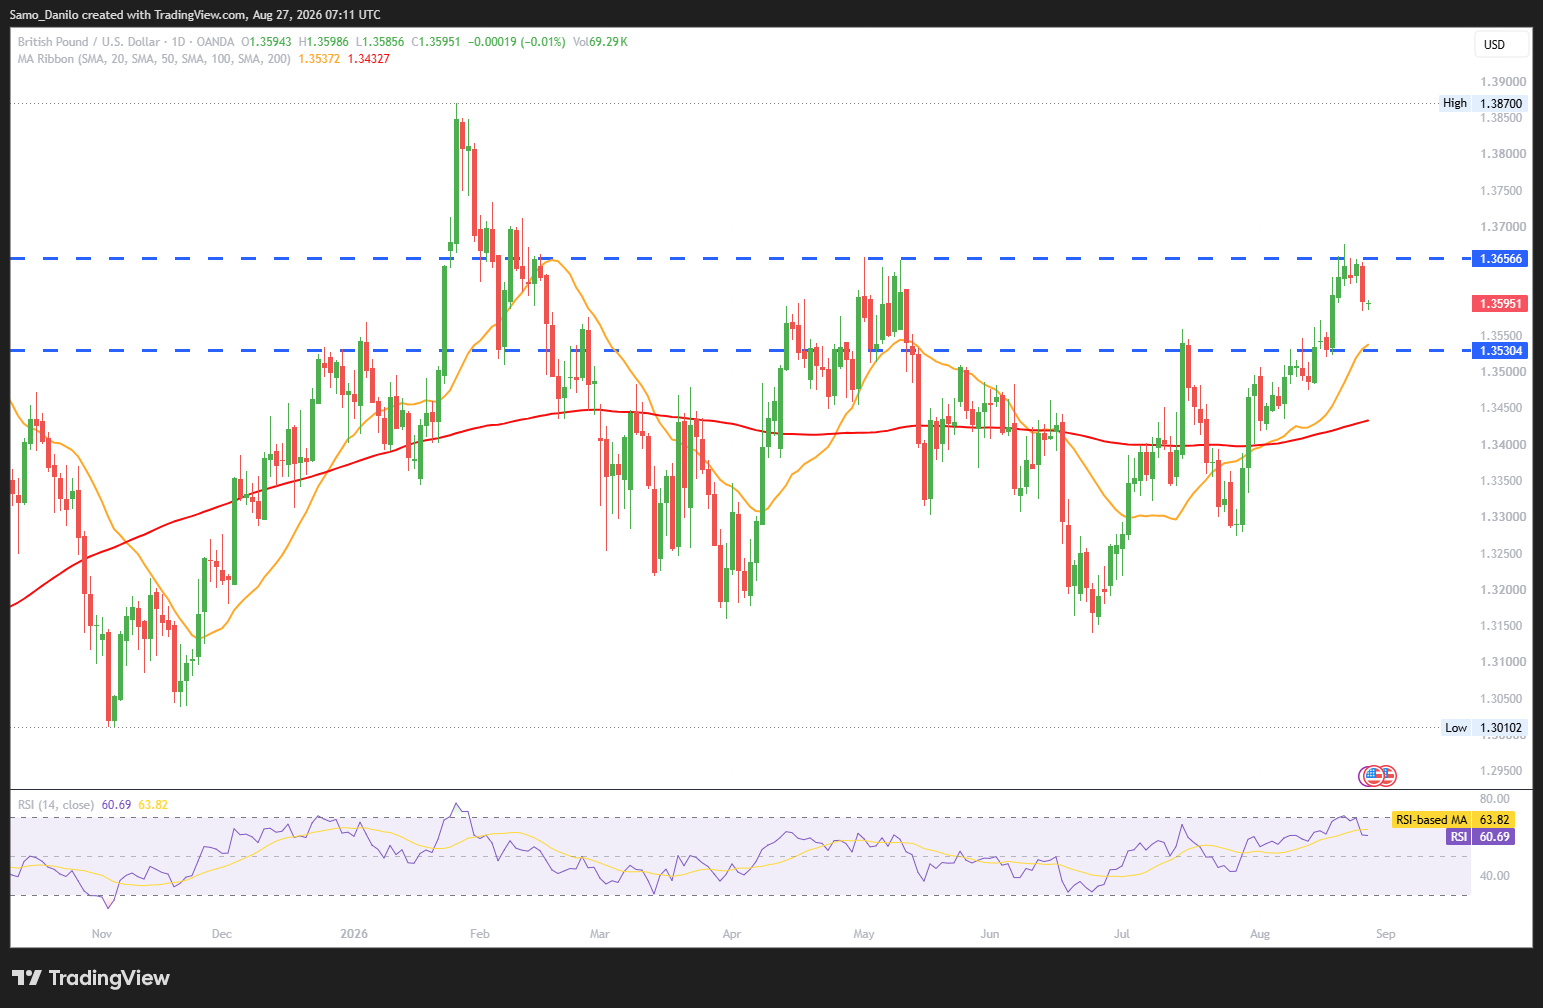Click the 1.32000 price axis tick
1543x1008 pixels.
click(1503, 590)
